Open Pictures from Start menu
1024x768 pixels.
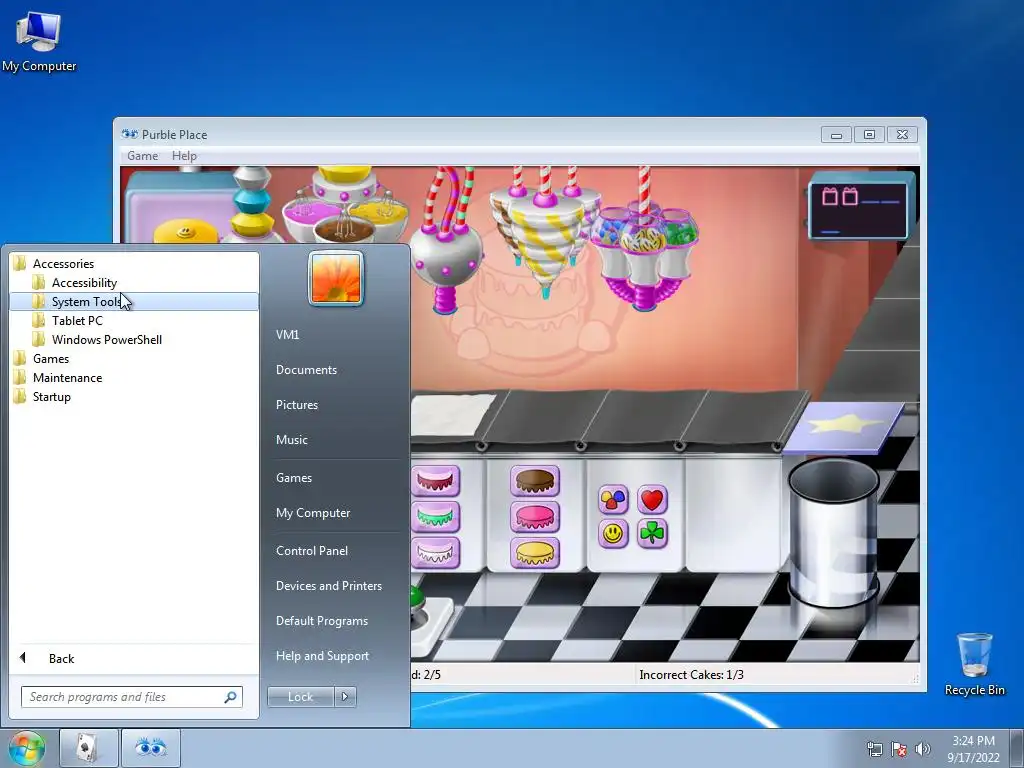[297, 405]
